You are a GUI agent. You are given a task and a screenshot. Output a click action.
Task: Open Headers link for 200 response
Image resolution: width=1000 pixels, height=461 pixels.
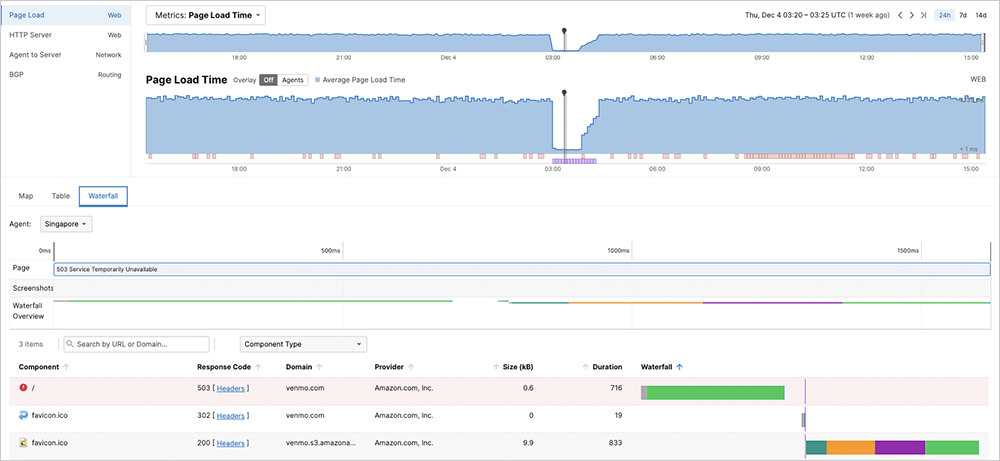pos(230,443)
